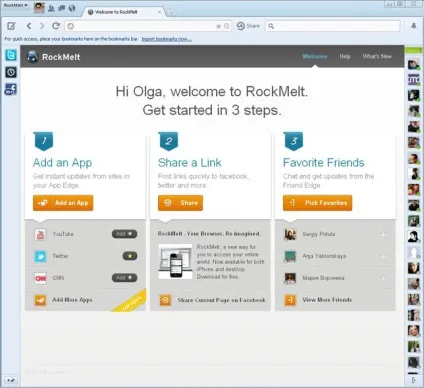Add CNN app with Add star button

click(x=124, y=278)
